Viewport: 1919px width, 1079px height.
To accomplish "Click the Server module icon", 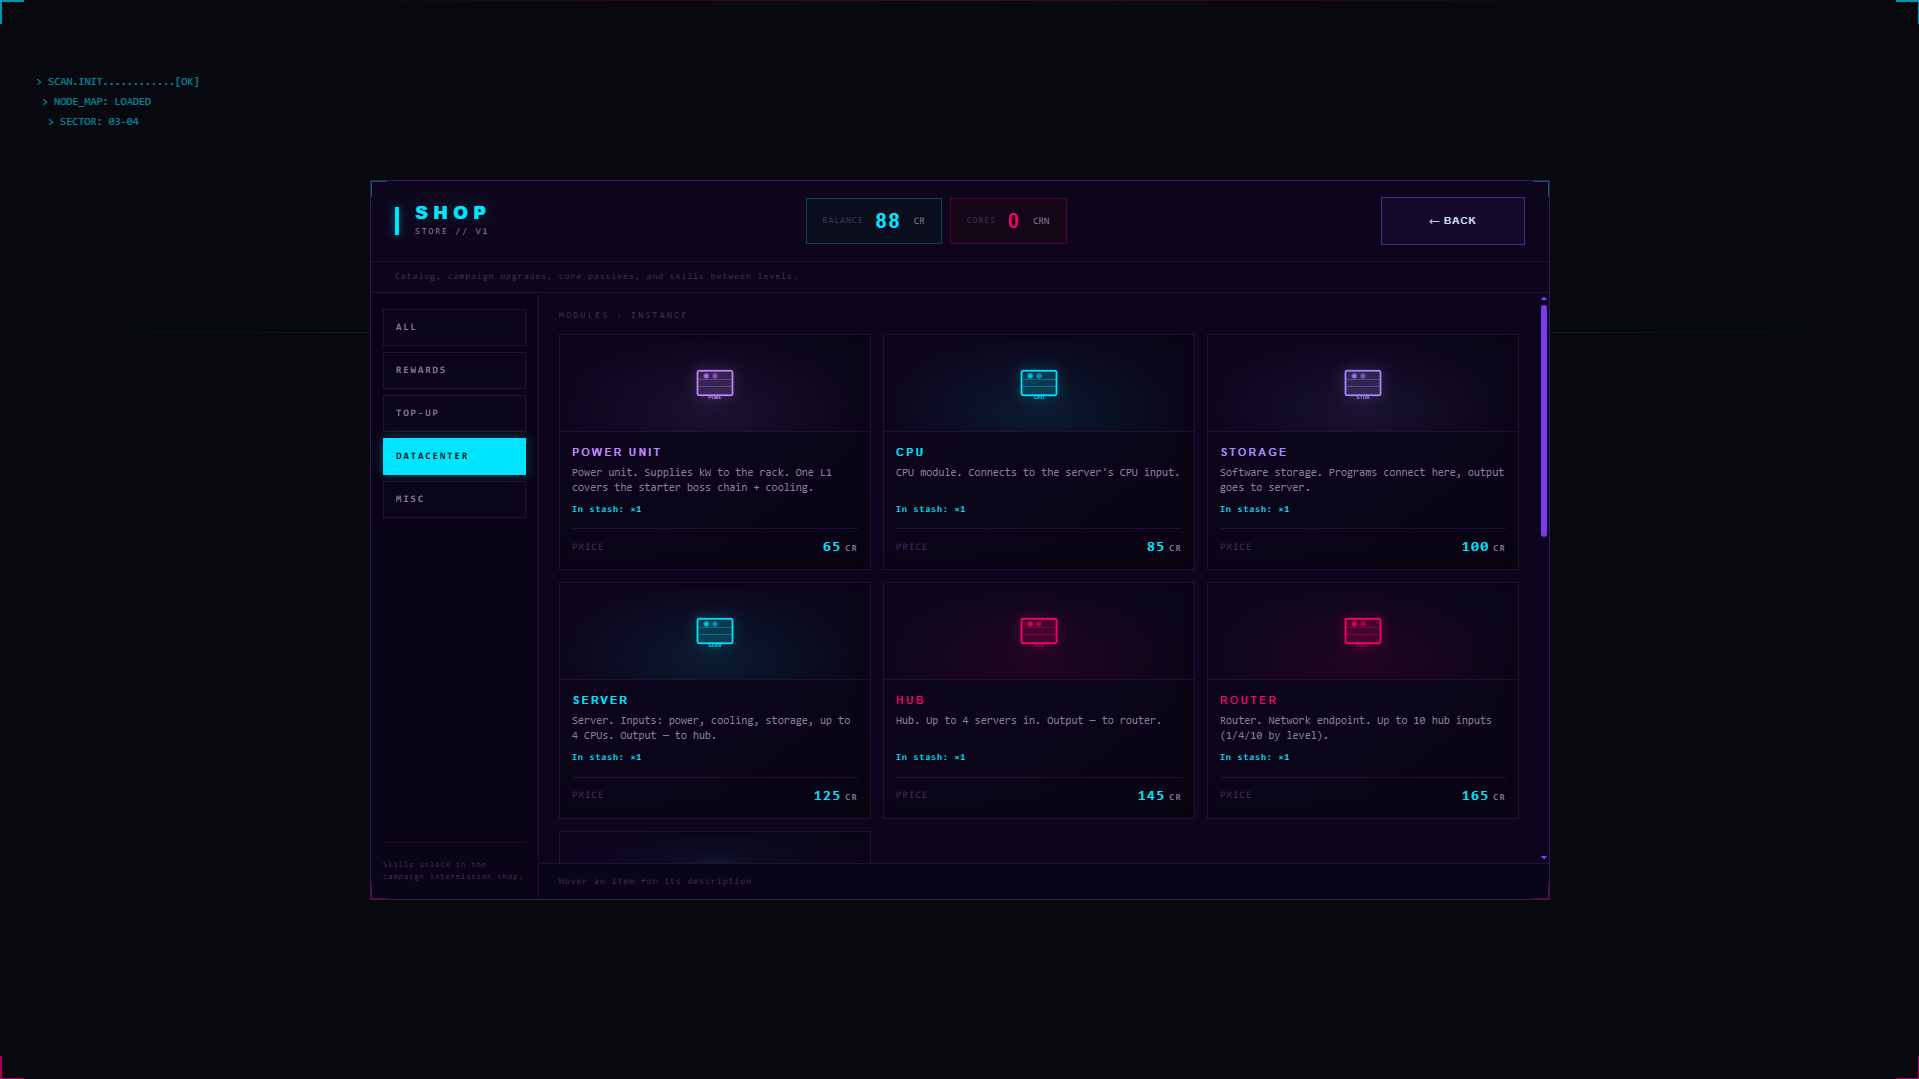I will coord(714,632).
